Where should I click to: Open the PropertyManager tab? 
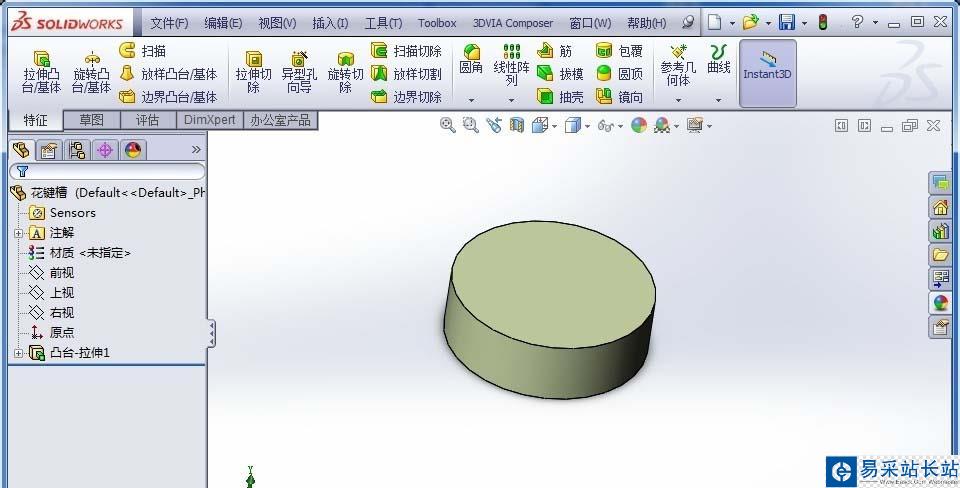click(49, 149)
